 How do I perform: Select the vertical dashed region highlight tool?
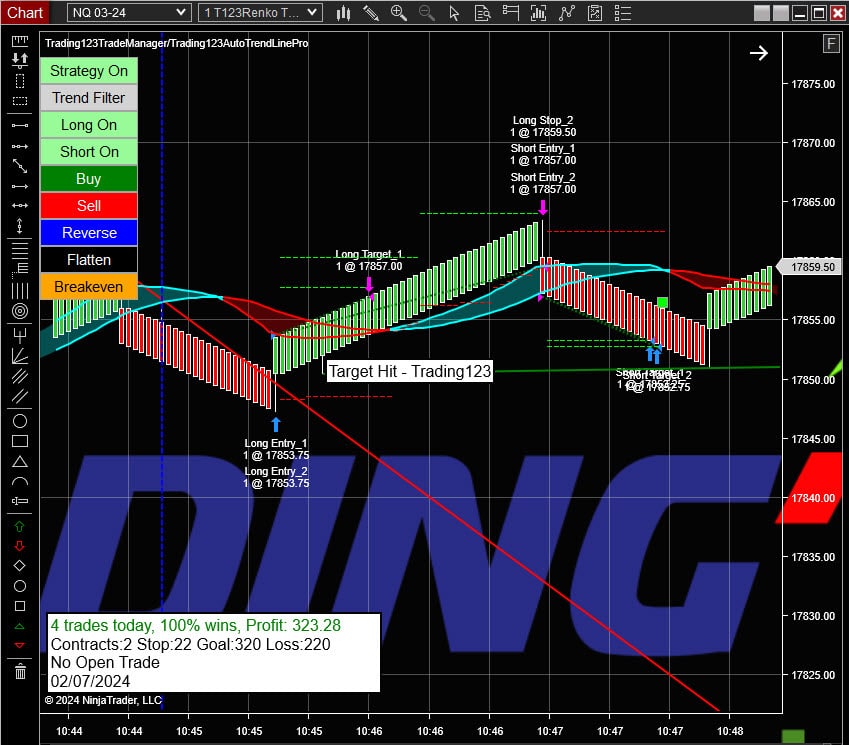point(20,81)
